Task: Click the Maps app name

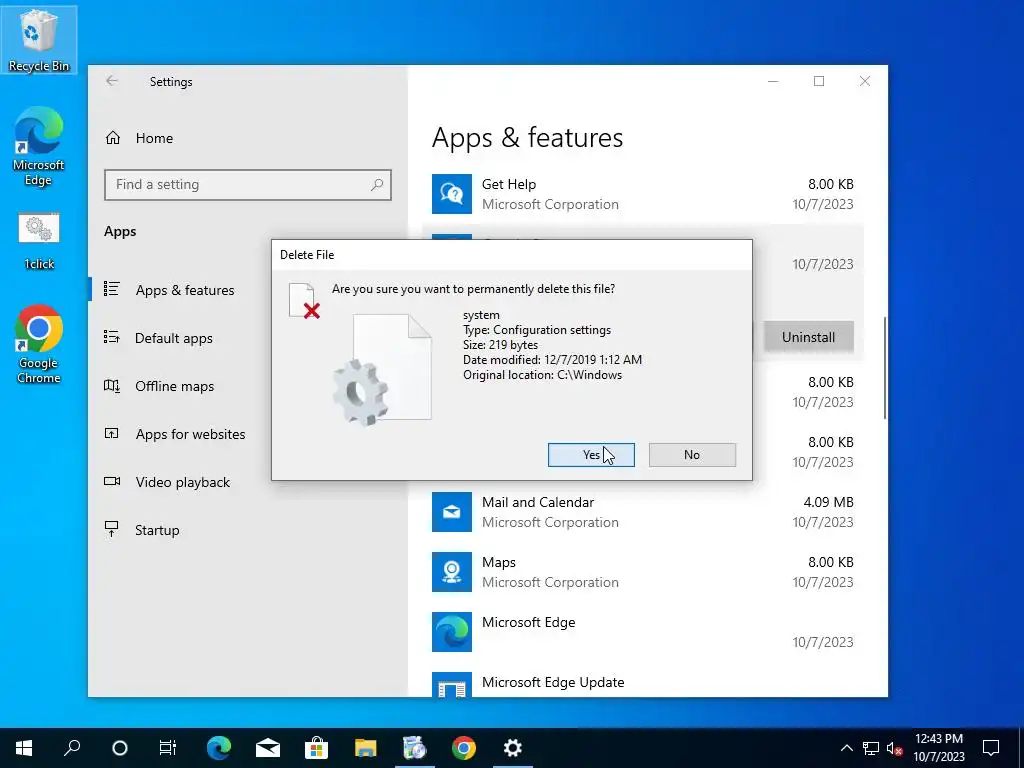Action: [499, 562]
